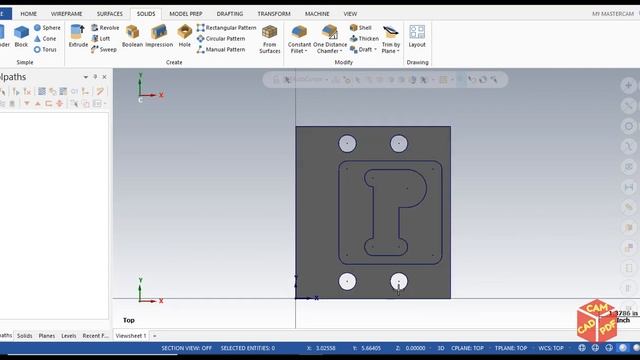The image size is (640, 360).
Task: Click the red-X delete operations icon
Action: (x=27, y=91)
